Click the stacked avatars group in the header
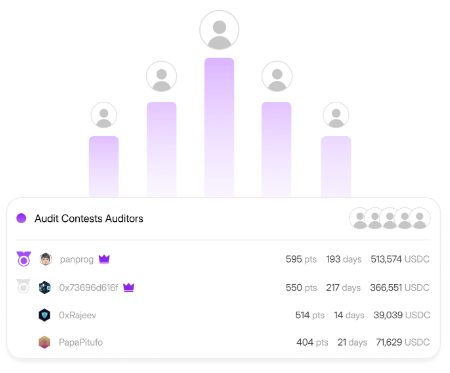 coord(390,218)
